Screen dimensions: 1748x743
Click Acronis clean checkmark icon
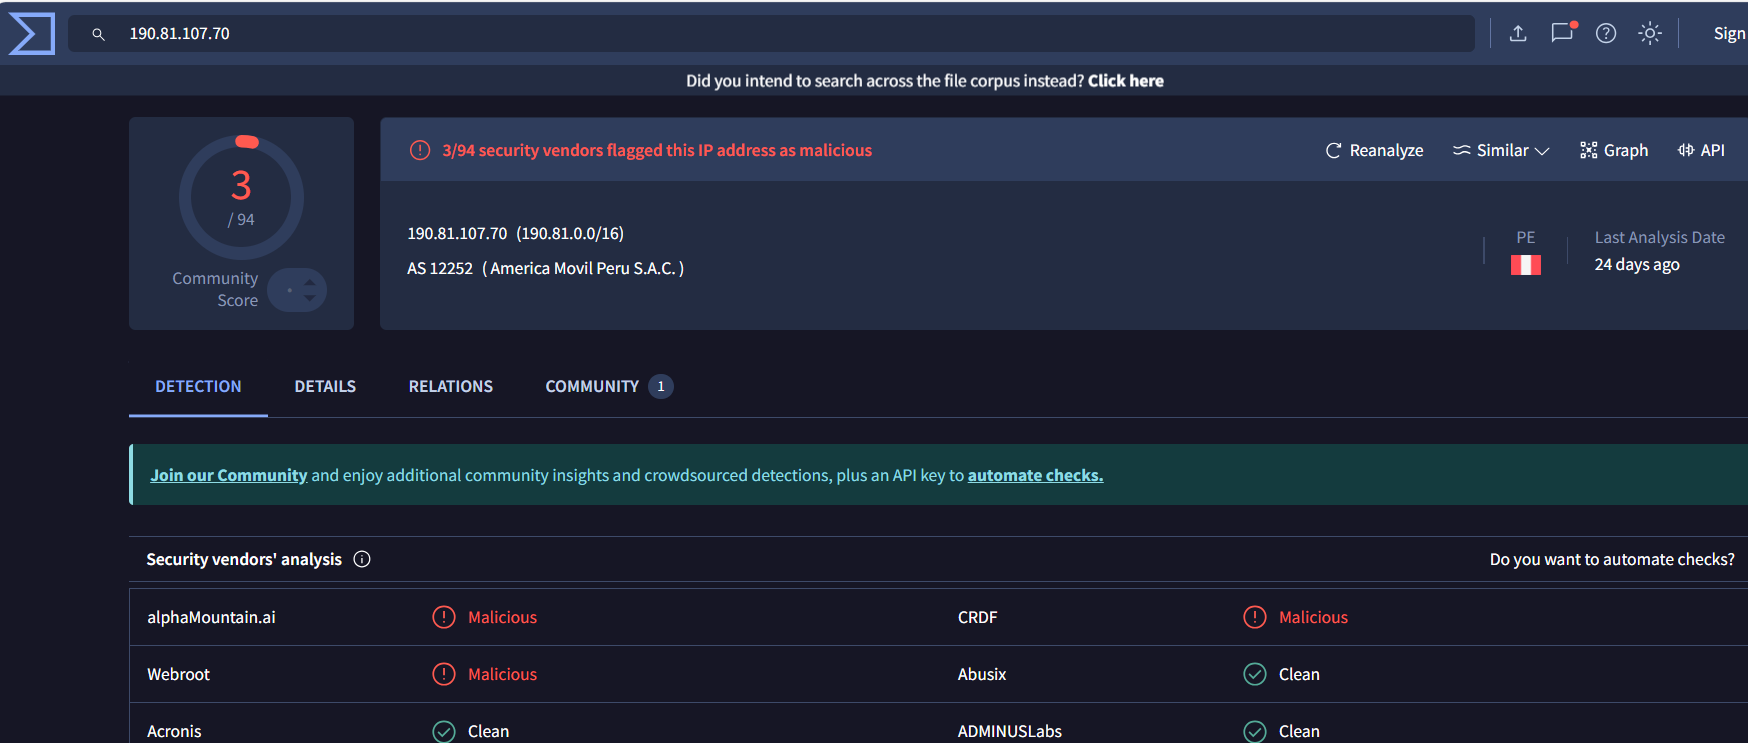[444, 731]
